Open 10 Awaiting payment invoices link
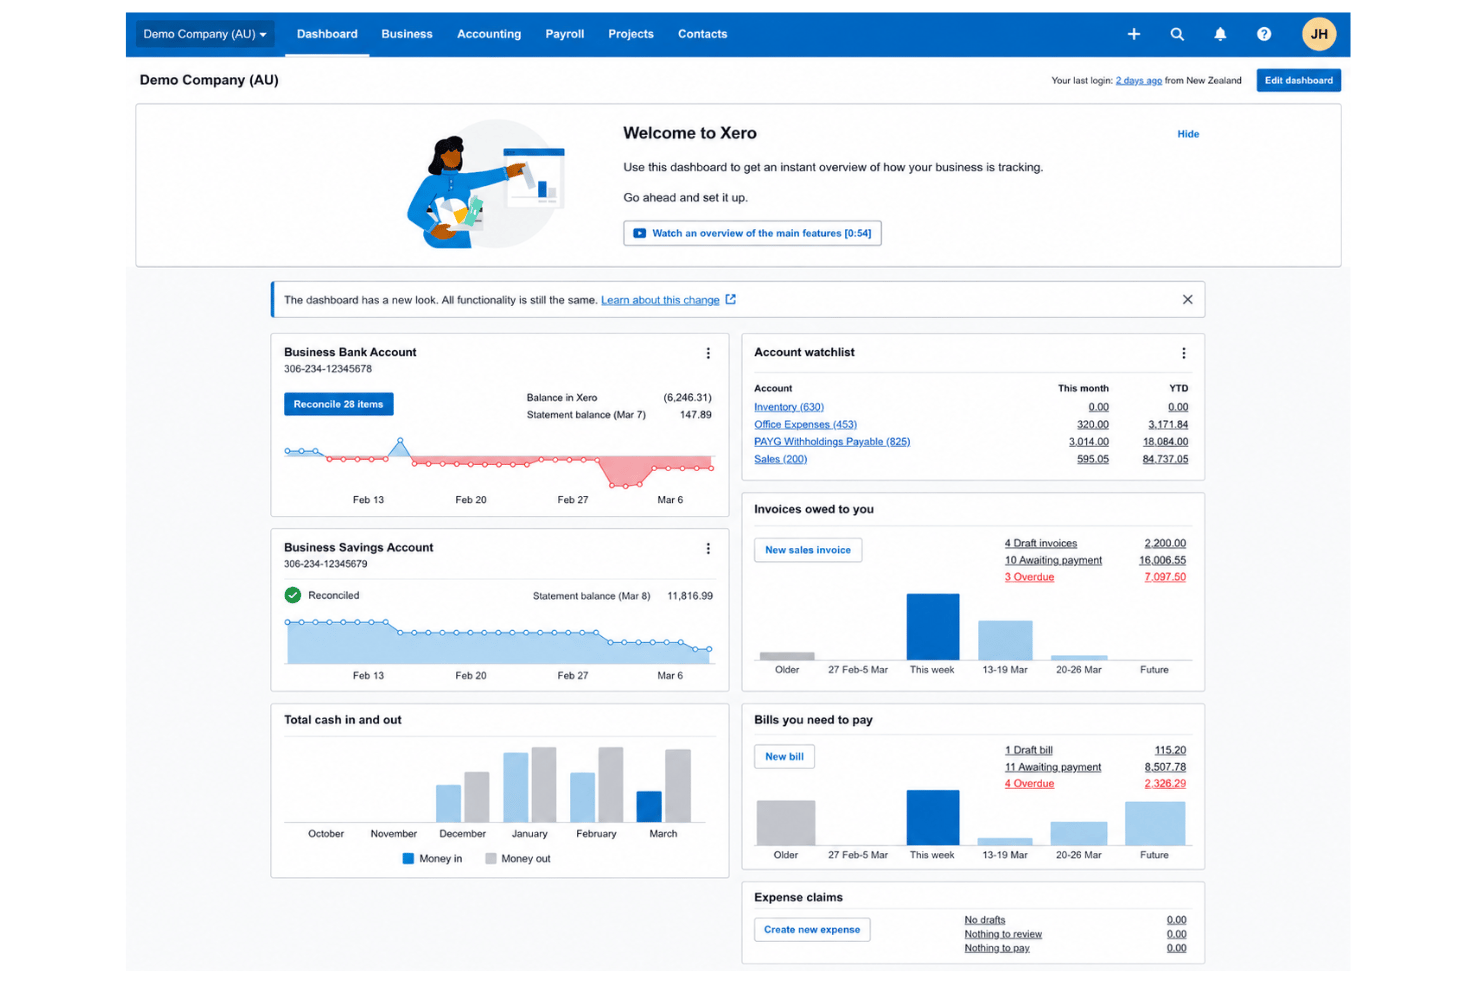Image resolution: width=1480 pixels, height=987 pixels. (x=1053, y=561)
